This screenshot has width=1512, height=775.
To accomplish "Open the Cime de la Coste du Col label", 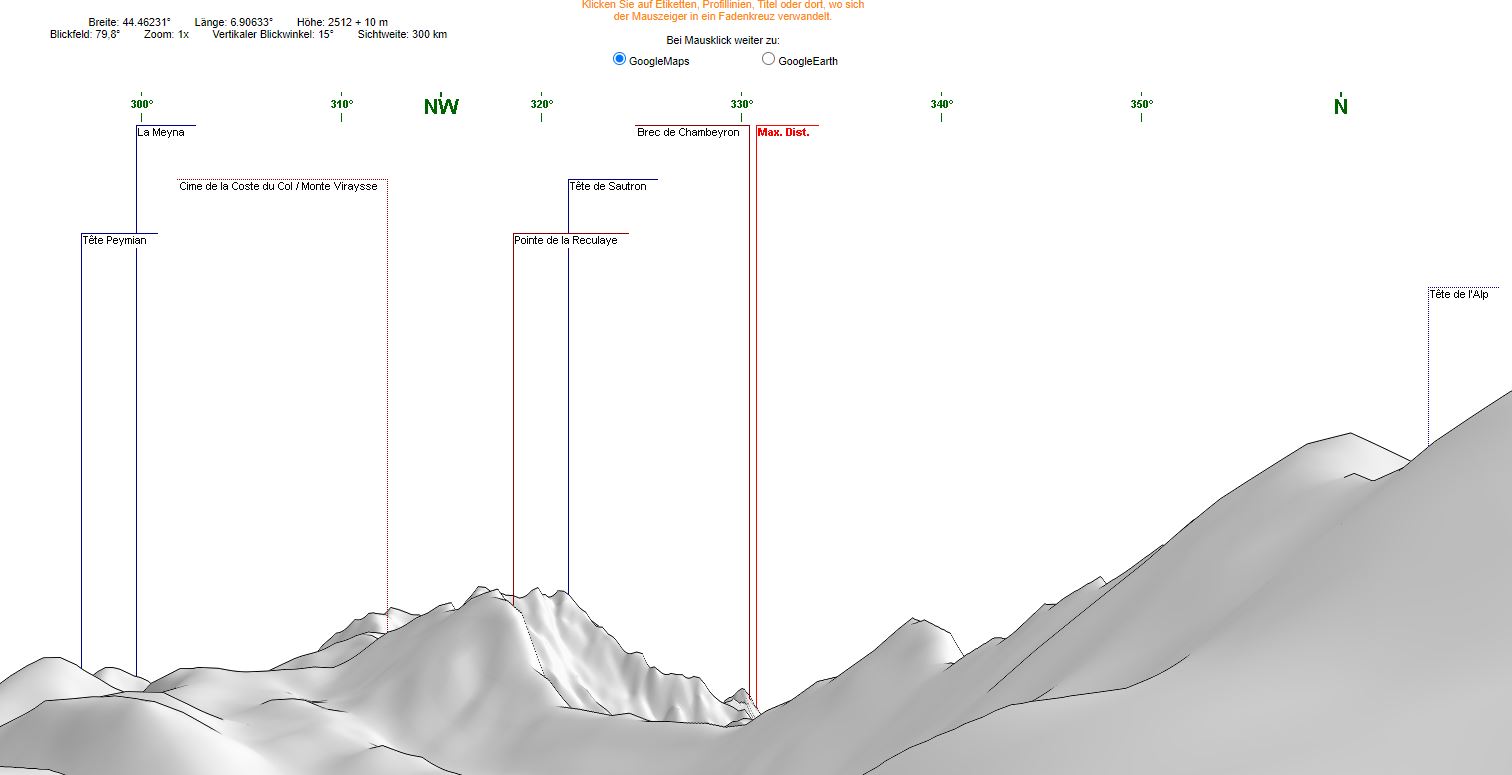I will coord(278,186).
